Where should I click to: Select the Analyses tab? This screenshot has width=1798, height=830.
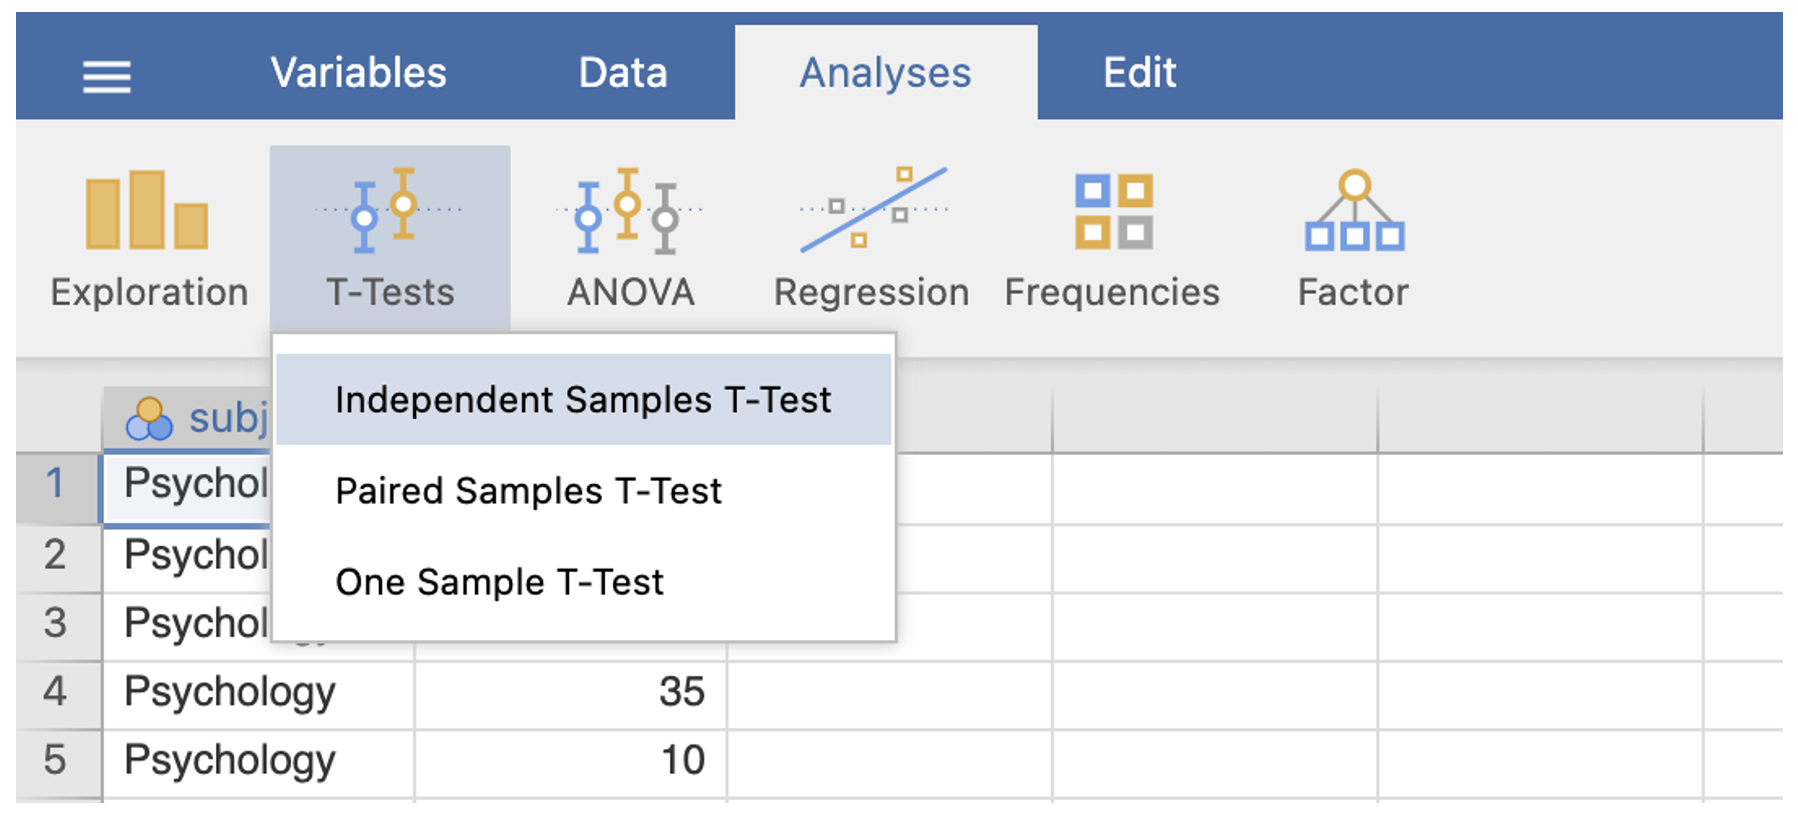(885, 73)
